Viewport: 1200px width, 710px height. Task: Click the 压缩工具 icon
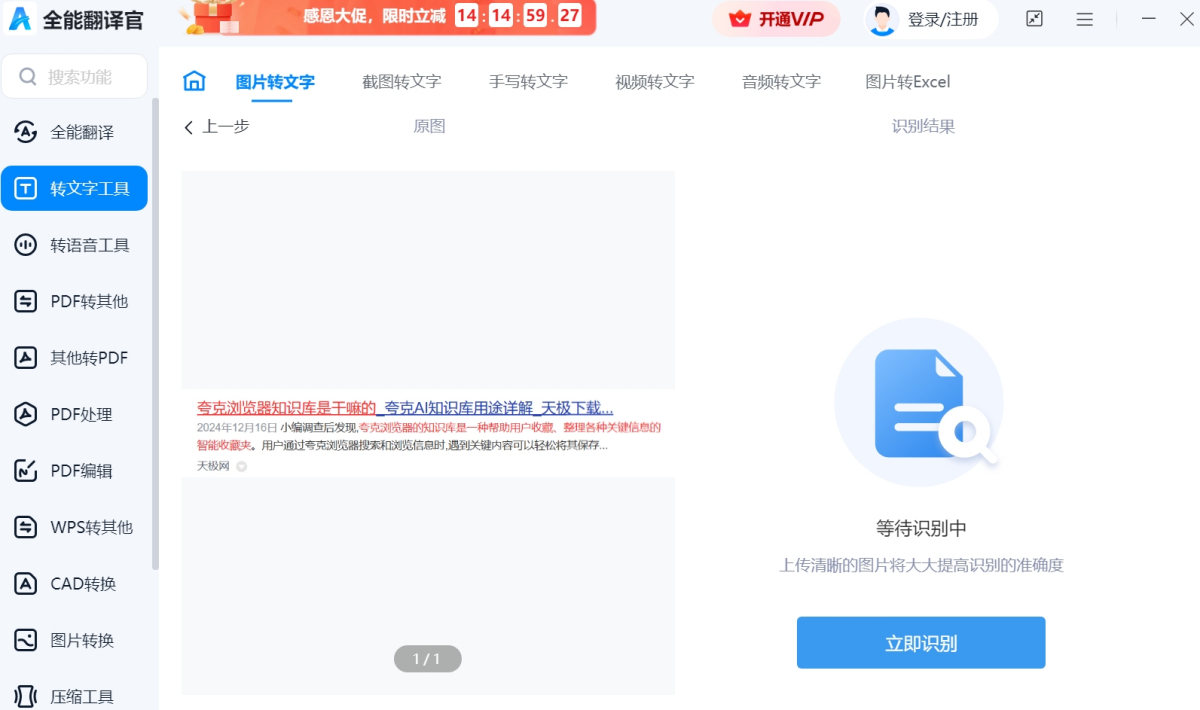[26, 696]
